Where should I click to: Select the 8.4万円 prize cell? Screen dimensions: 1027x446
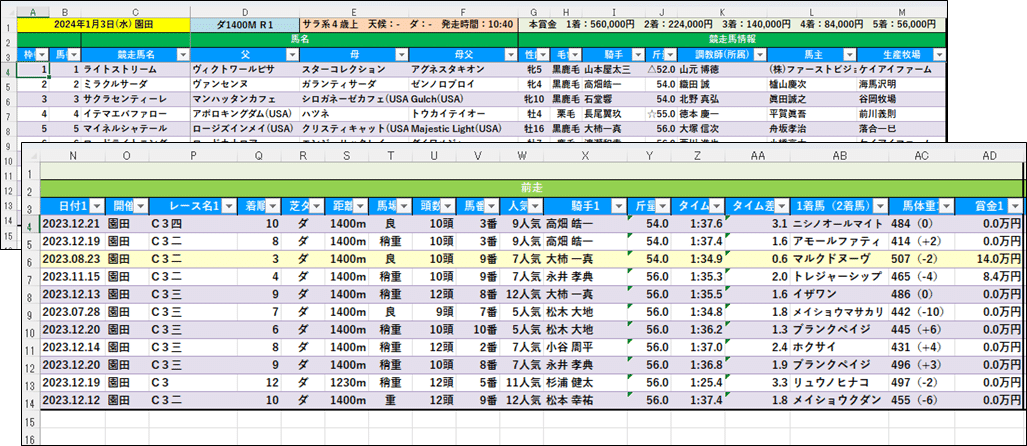point(988,276)
